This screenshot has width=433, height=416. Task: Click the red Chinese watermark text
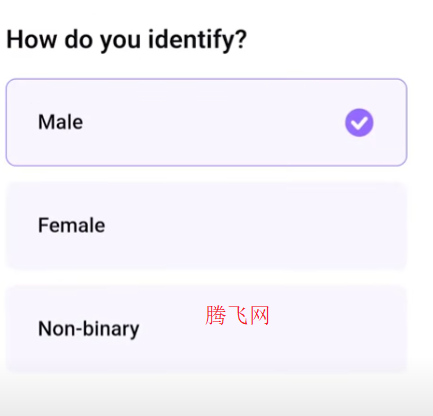point(237,315)
